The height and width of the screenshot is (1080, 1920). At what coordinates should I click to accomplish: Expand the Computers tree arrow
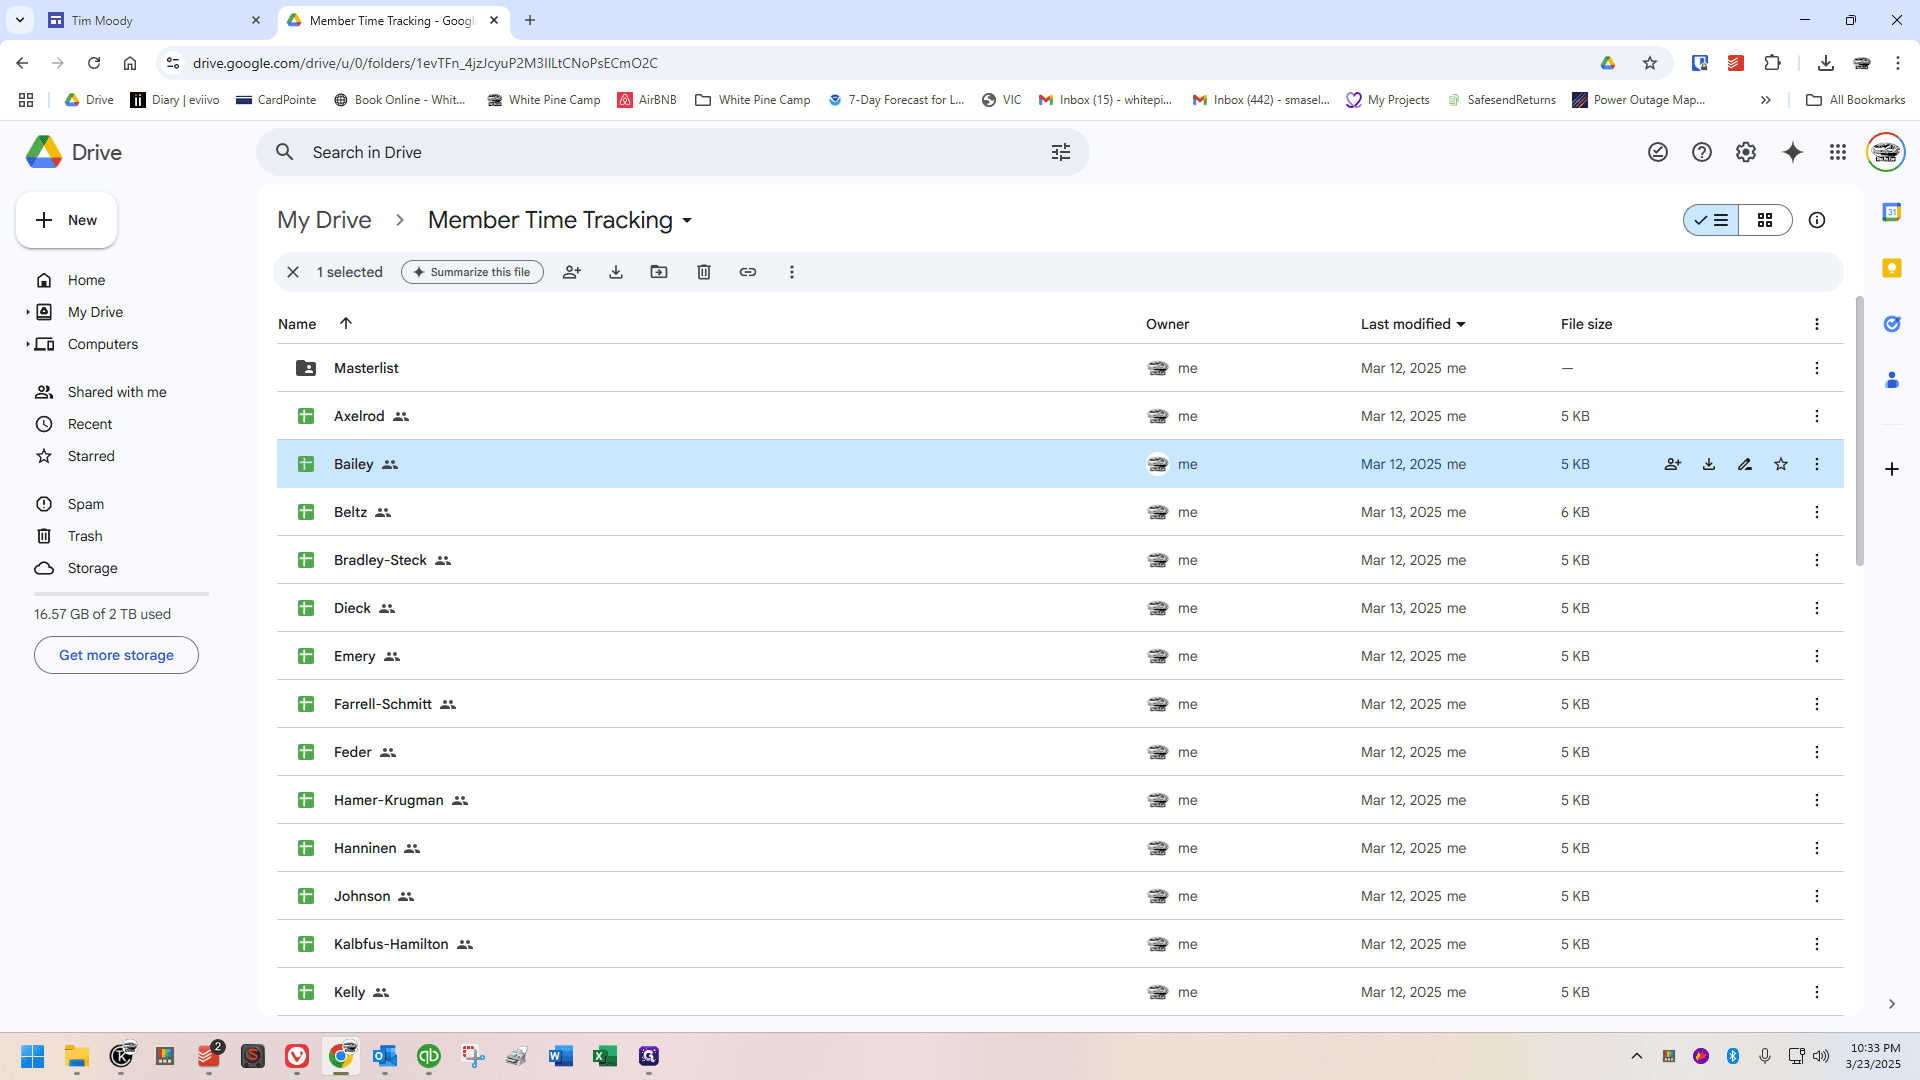tap(28, 344)
